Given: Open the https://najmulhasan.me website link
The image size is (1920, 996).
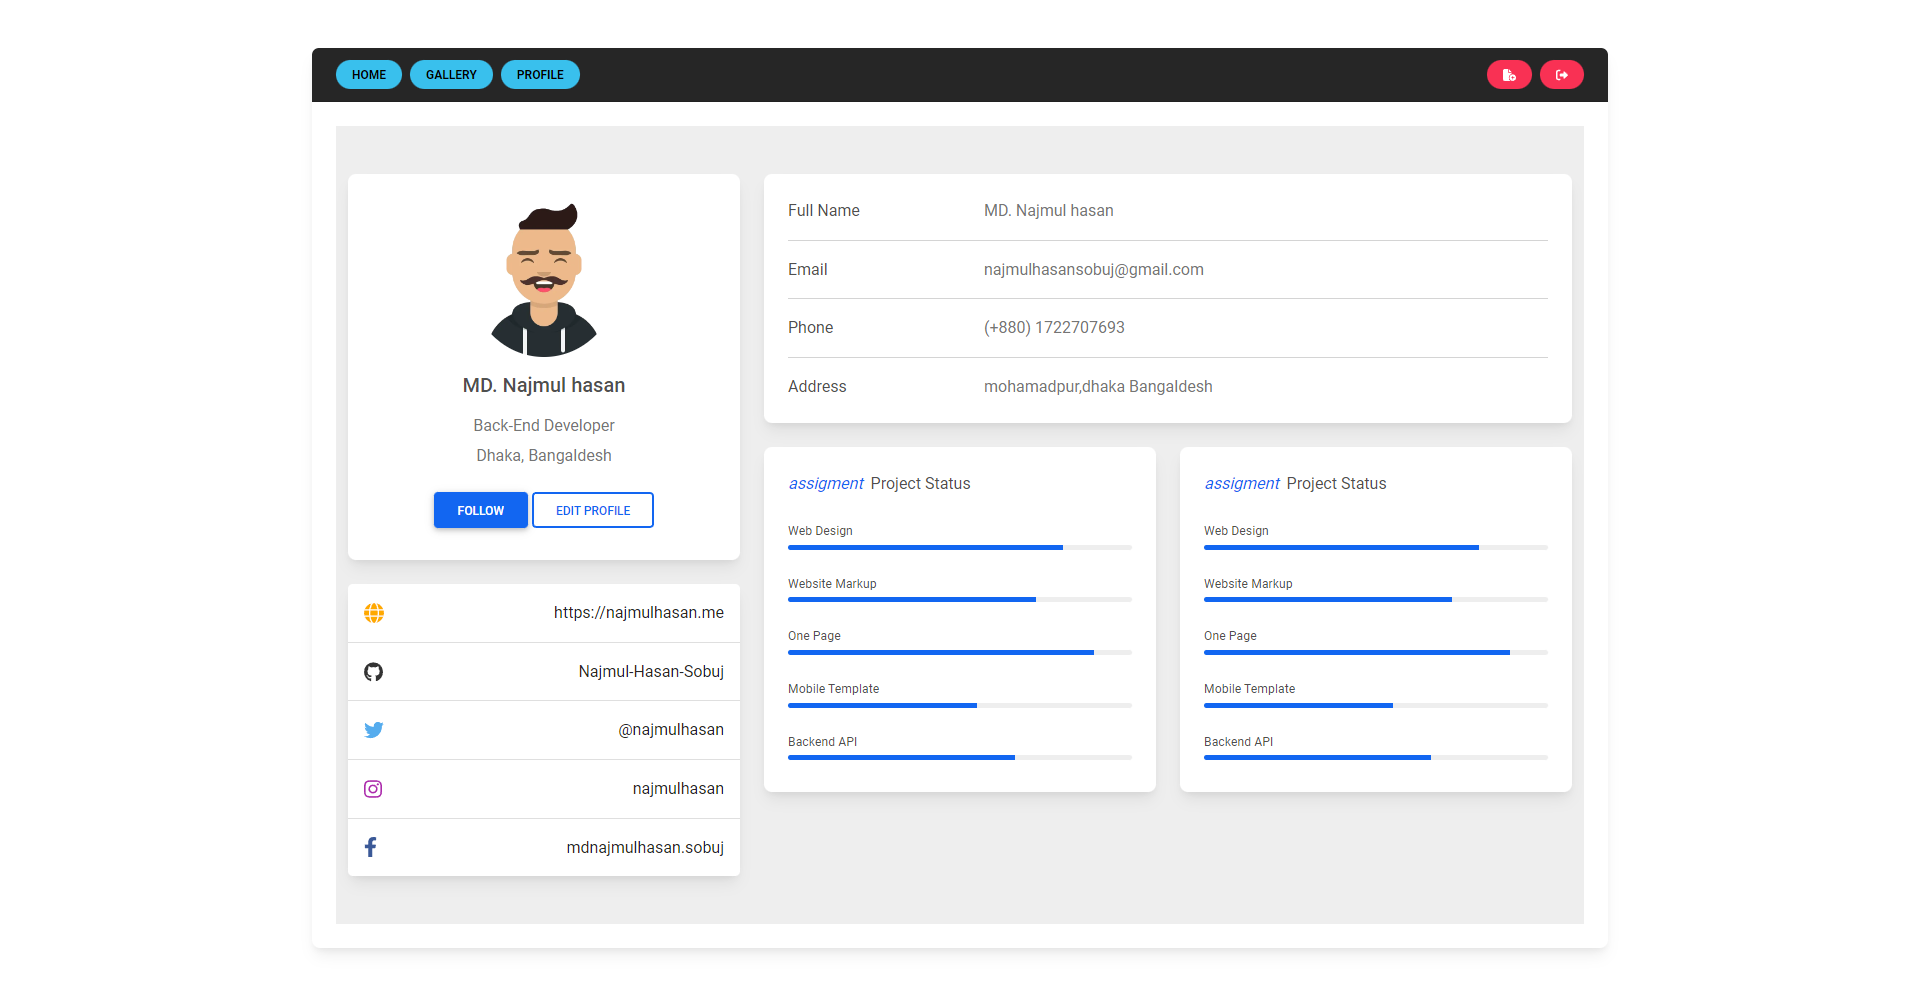Looking at the screenshot, I should 638,613.
